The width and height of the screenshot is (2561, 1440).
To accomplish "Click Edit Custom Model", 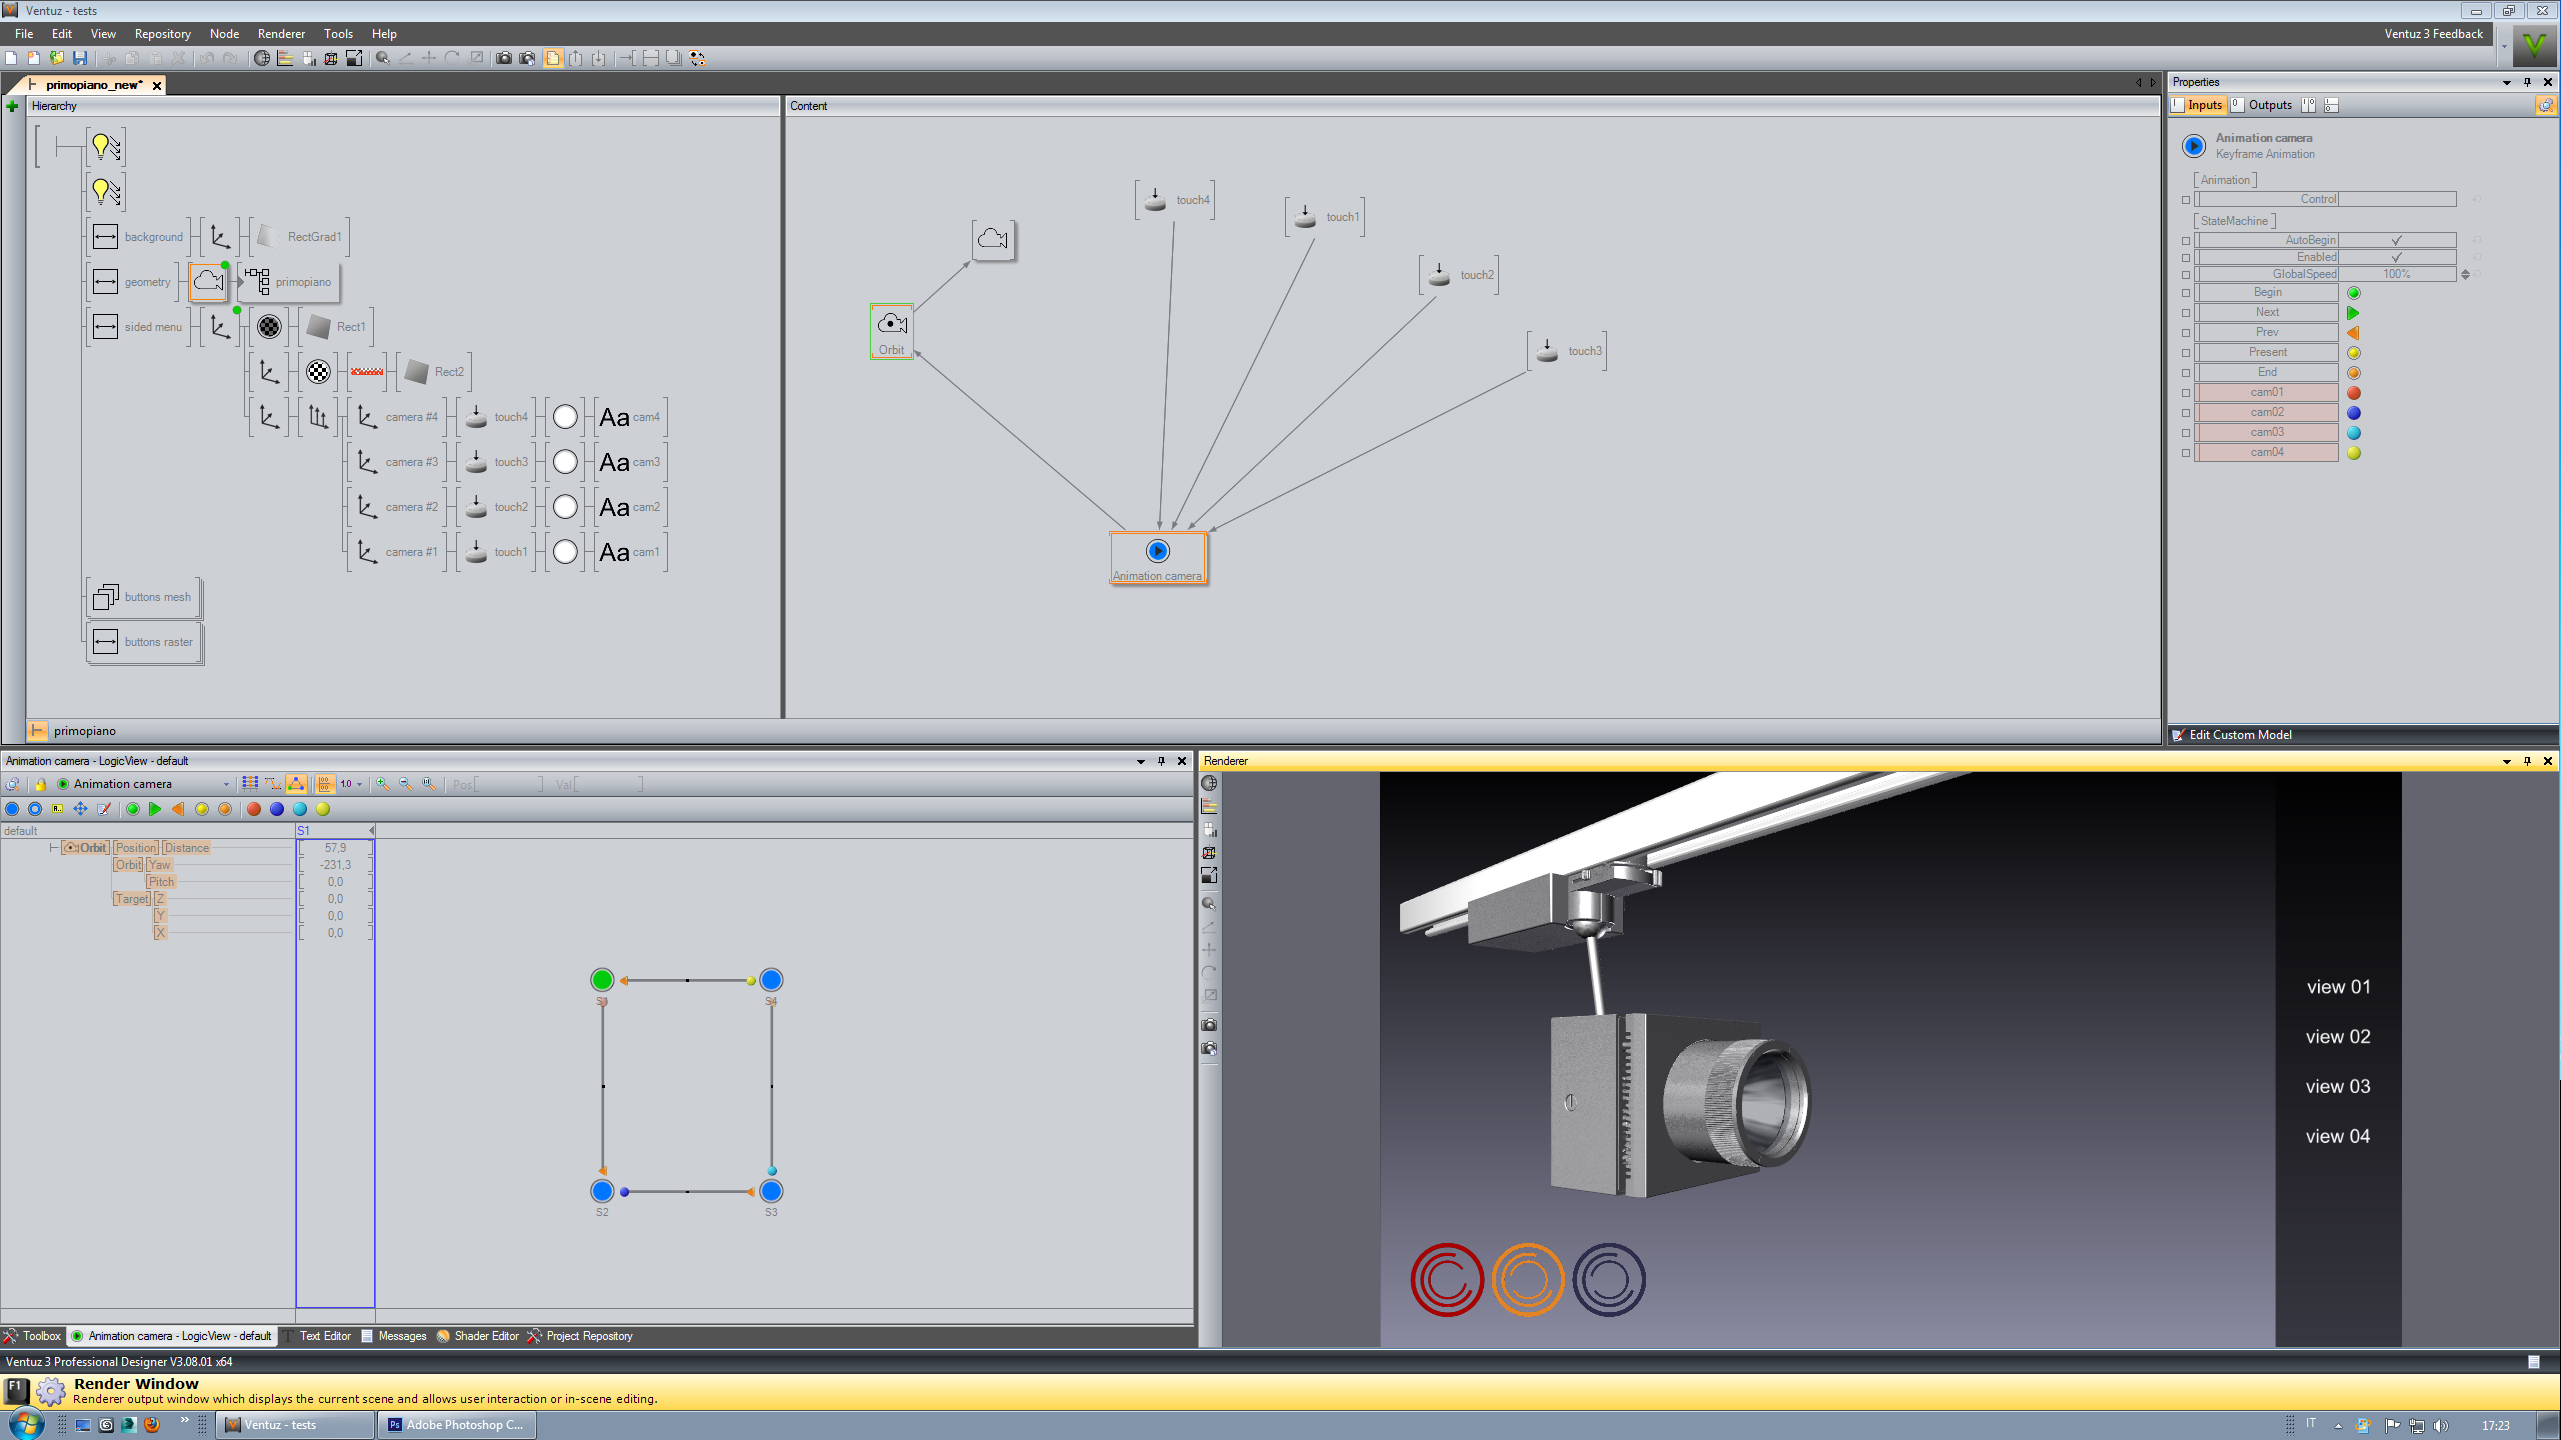I will tap(2240, 735).
